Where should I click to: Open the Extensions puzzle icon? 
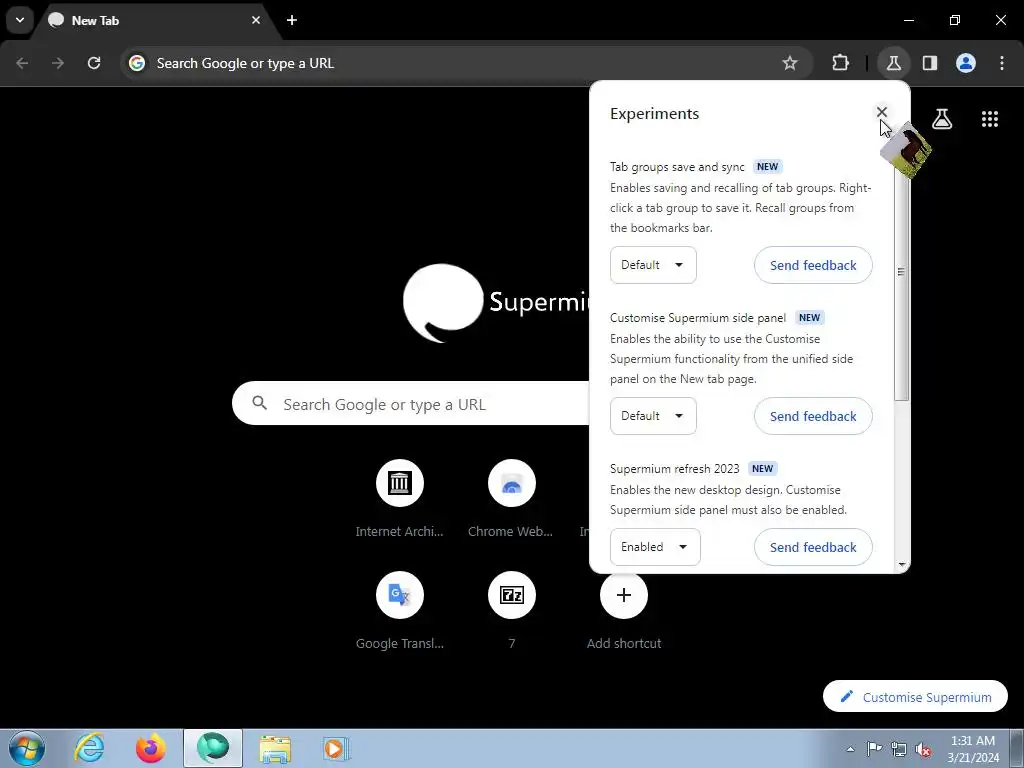coord(840,63)
